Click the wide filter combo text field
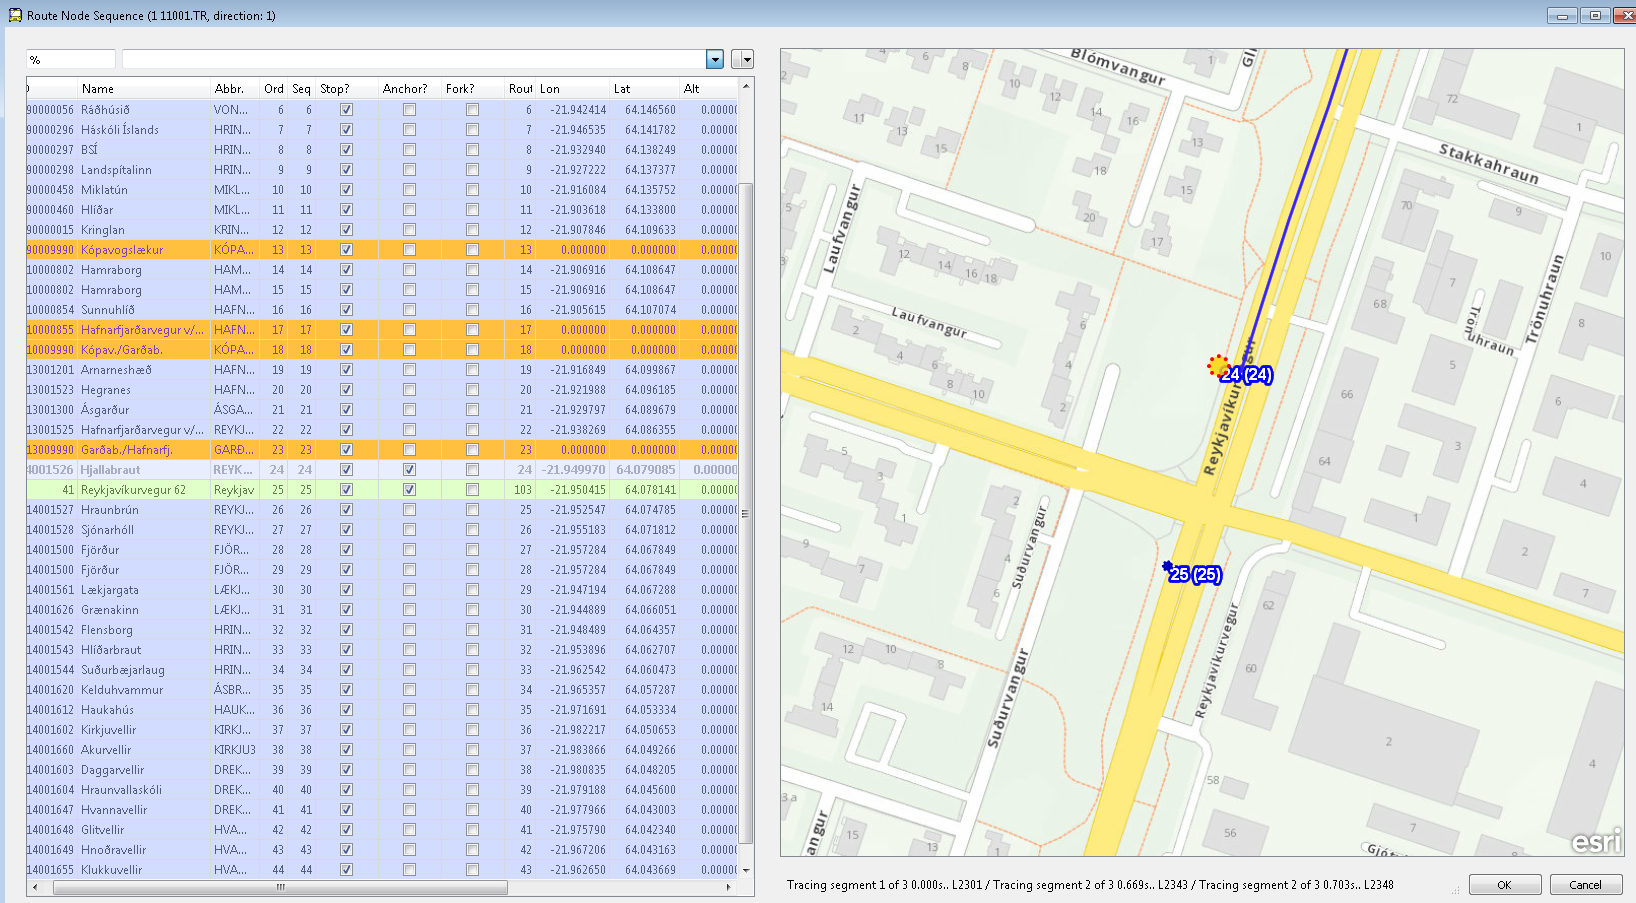This screenshot has width=1636, height=903. (x=414, y=59)
